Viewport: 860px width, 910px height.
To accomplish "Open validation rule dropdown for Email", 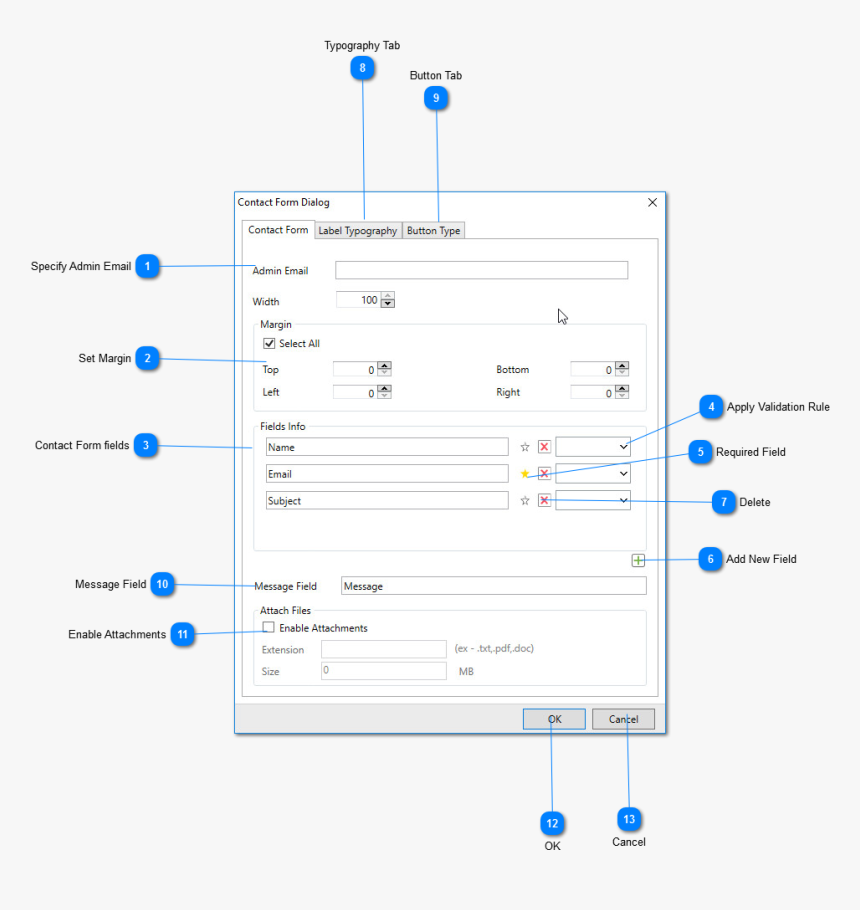I will 593,474.
